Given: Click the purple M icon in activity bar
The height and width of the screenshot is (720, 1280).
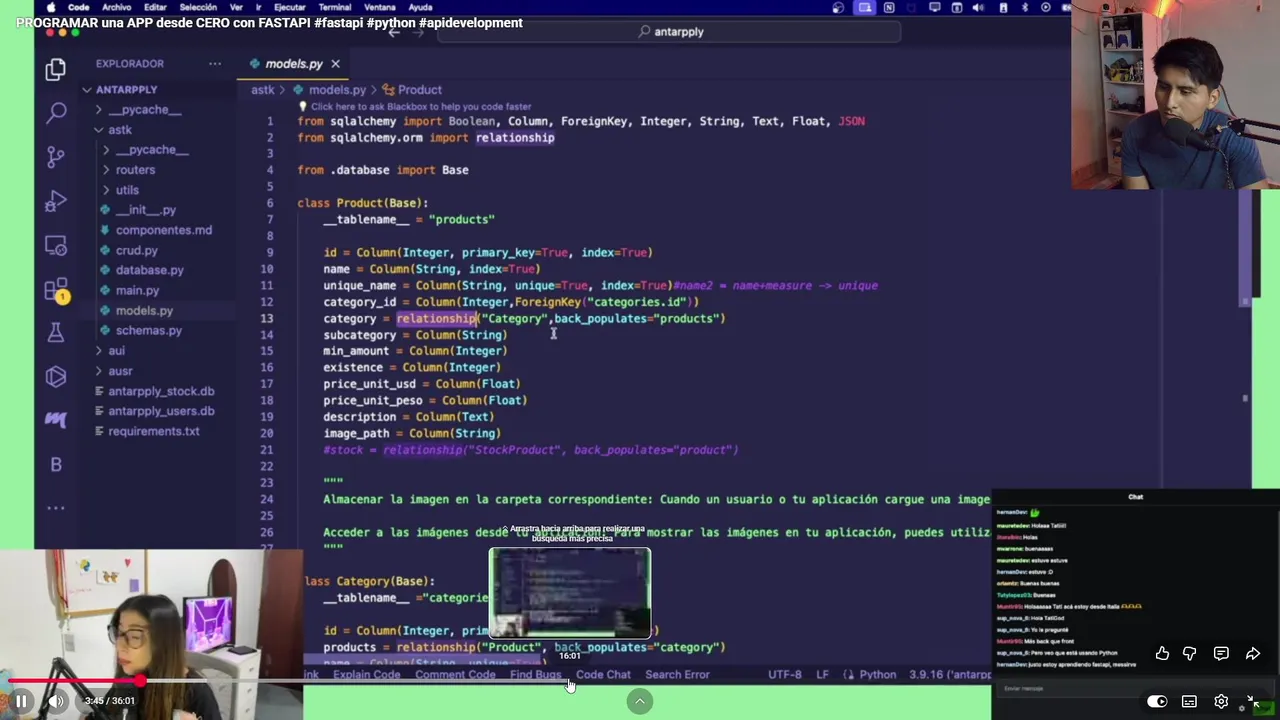Looking at the screenshot, I should (x=56, y=420).
